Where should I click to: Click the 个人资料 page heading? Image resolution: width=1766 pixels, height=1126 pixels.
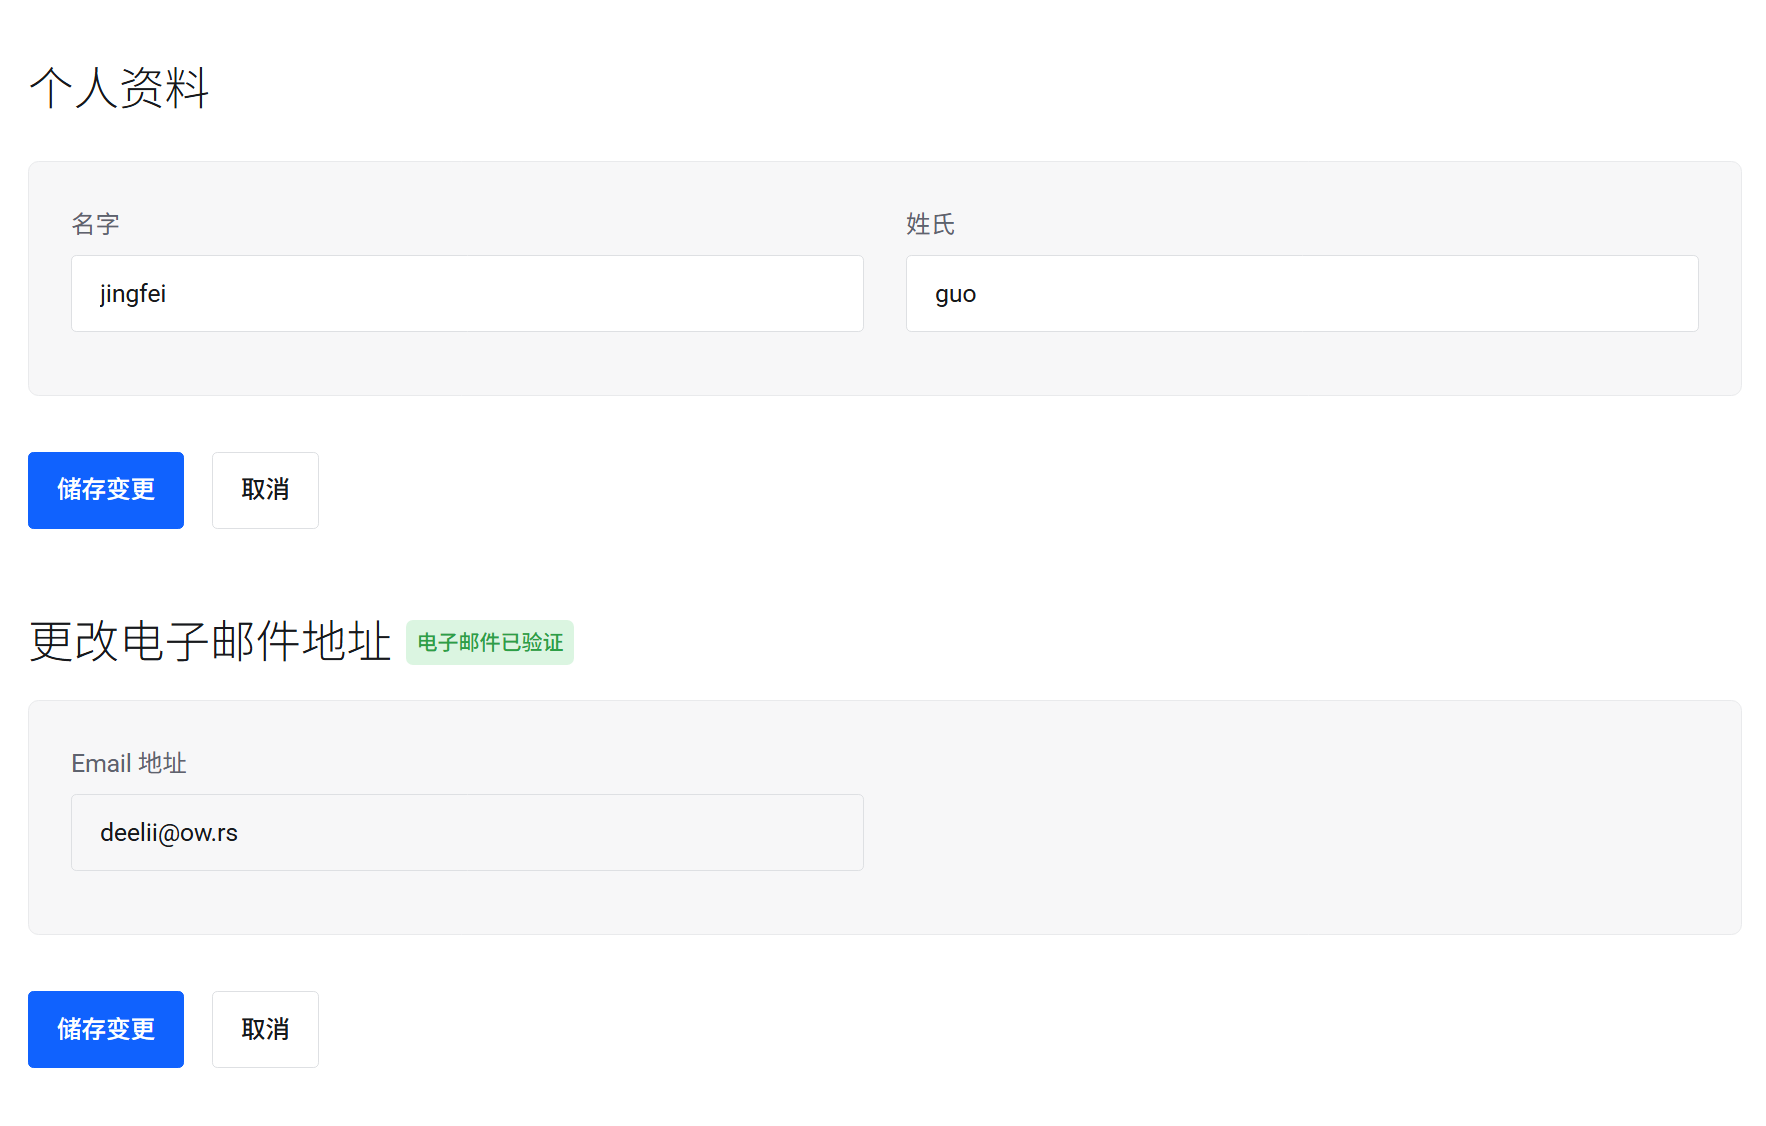click(119, 88)
